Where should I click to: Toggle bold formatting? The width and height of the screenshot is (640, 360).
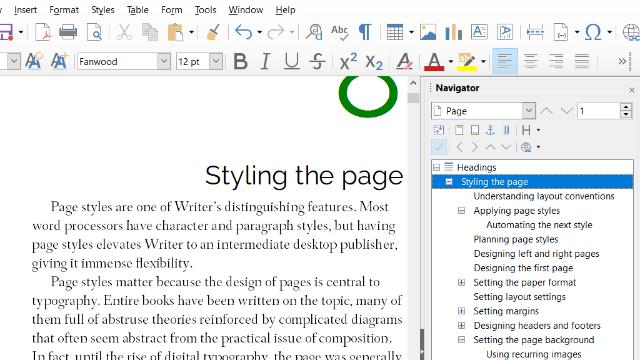[240, 62]
